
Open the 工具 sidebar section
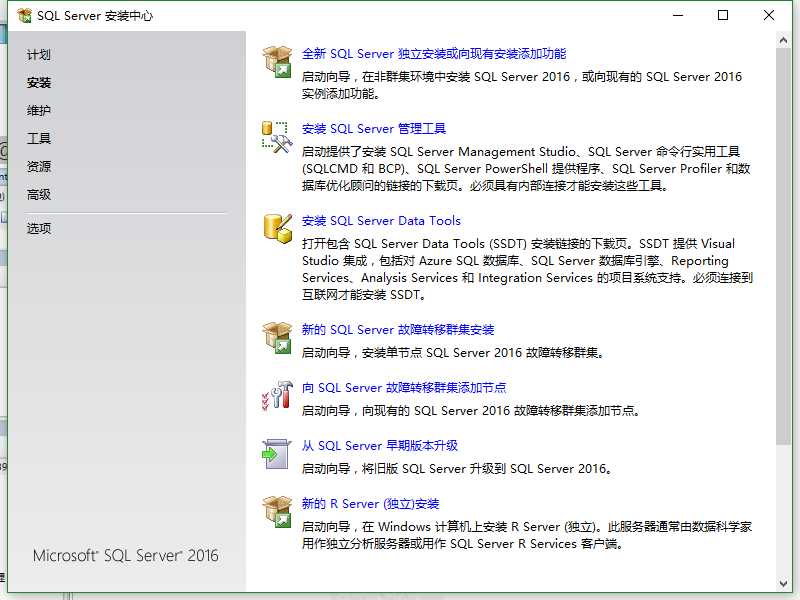39,138
